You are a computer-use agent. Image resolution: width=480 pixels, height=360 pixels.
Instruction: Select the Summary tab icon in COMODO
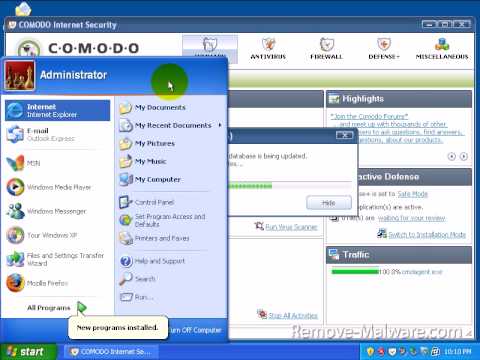click(x=210, y=45)
